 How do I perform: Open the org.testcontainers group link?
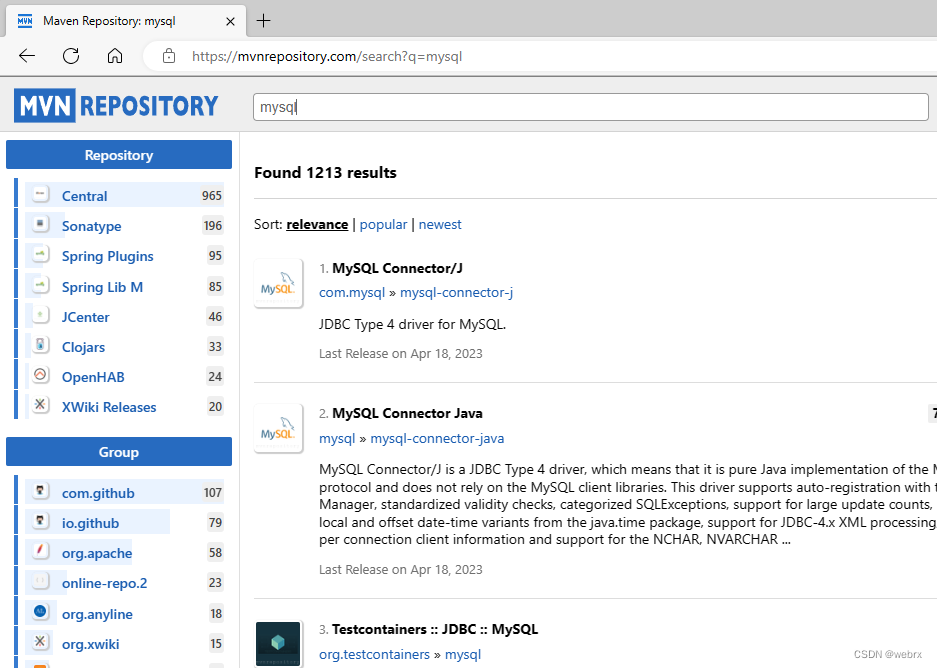click(x=374, y=655)
